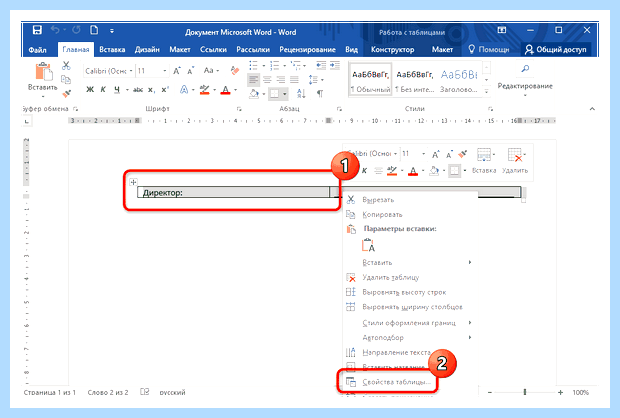Apply subscript in the ribbon
The image size is (620, 418).
click(x=151, y=90)
